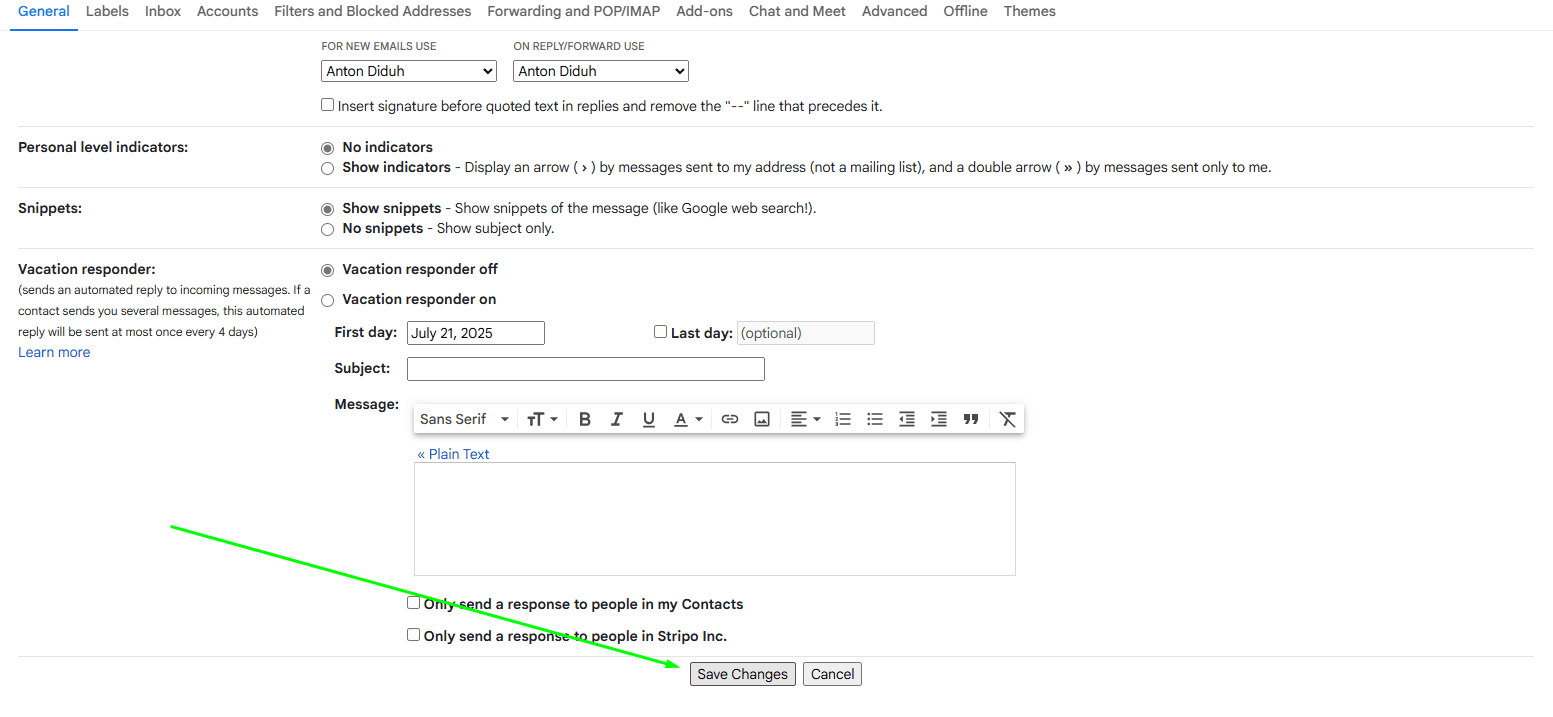Viewport: 1553px width, 717px height.
Task: Expand the font family dropdown in the editor
Action: [464, 419]
